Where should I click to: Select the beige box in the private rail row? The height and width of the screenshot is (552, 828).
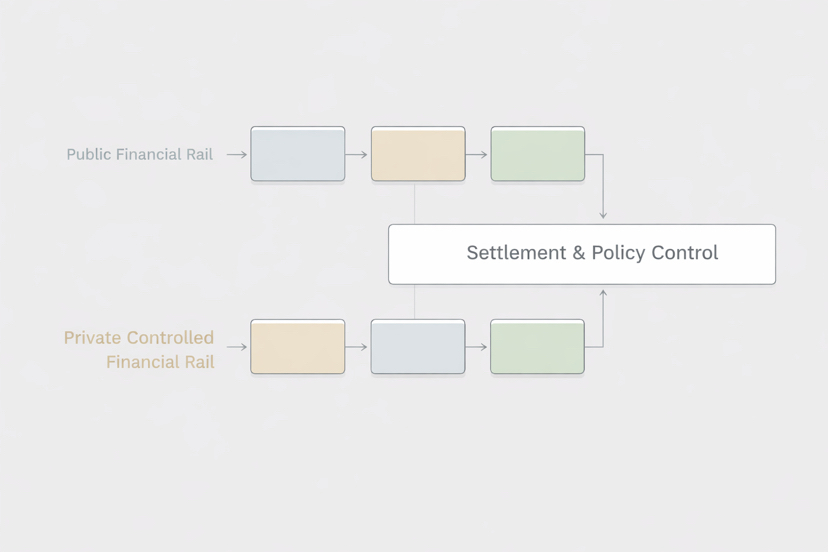pos(297,347)
